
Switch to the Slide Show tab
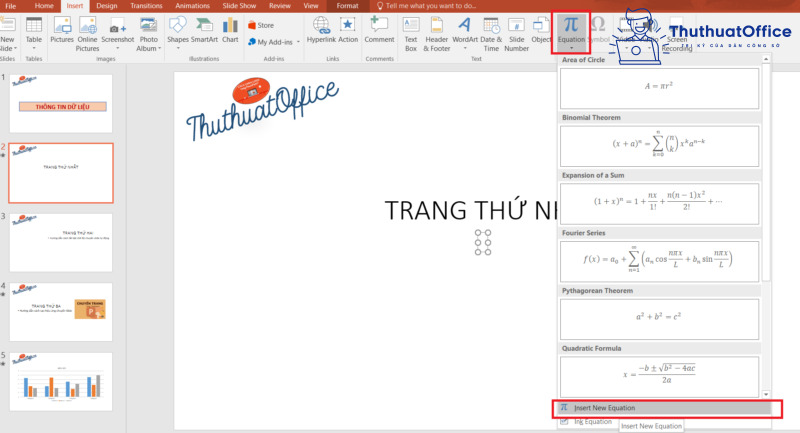click(239, 6)
